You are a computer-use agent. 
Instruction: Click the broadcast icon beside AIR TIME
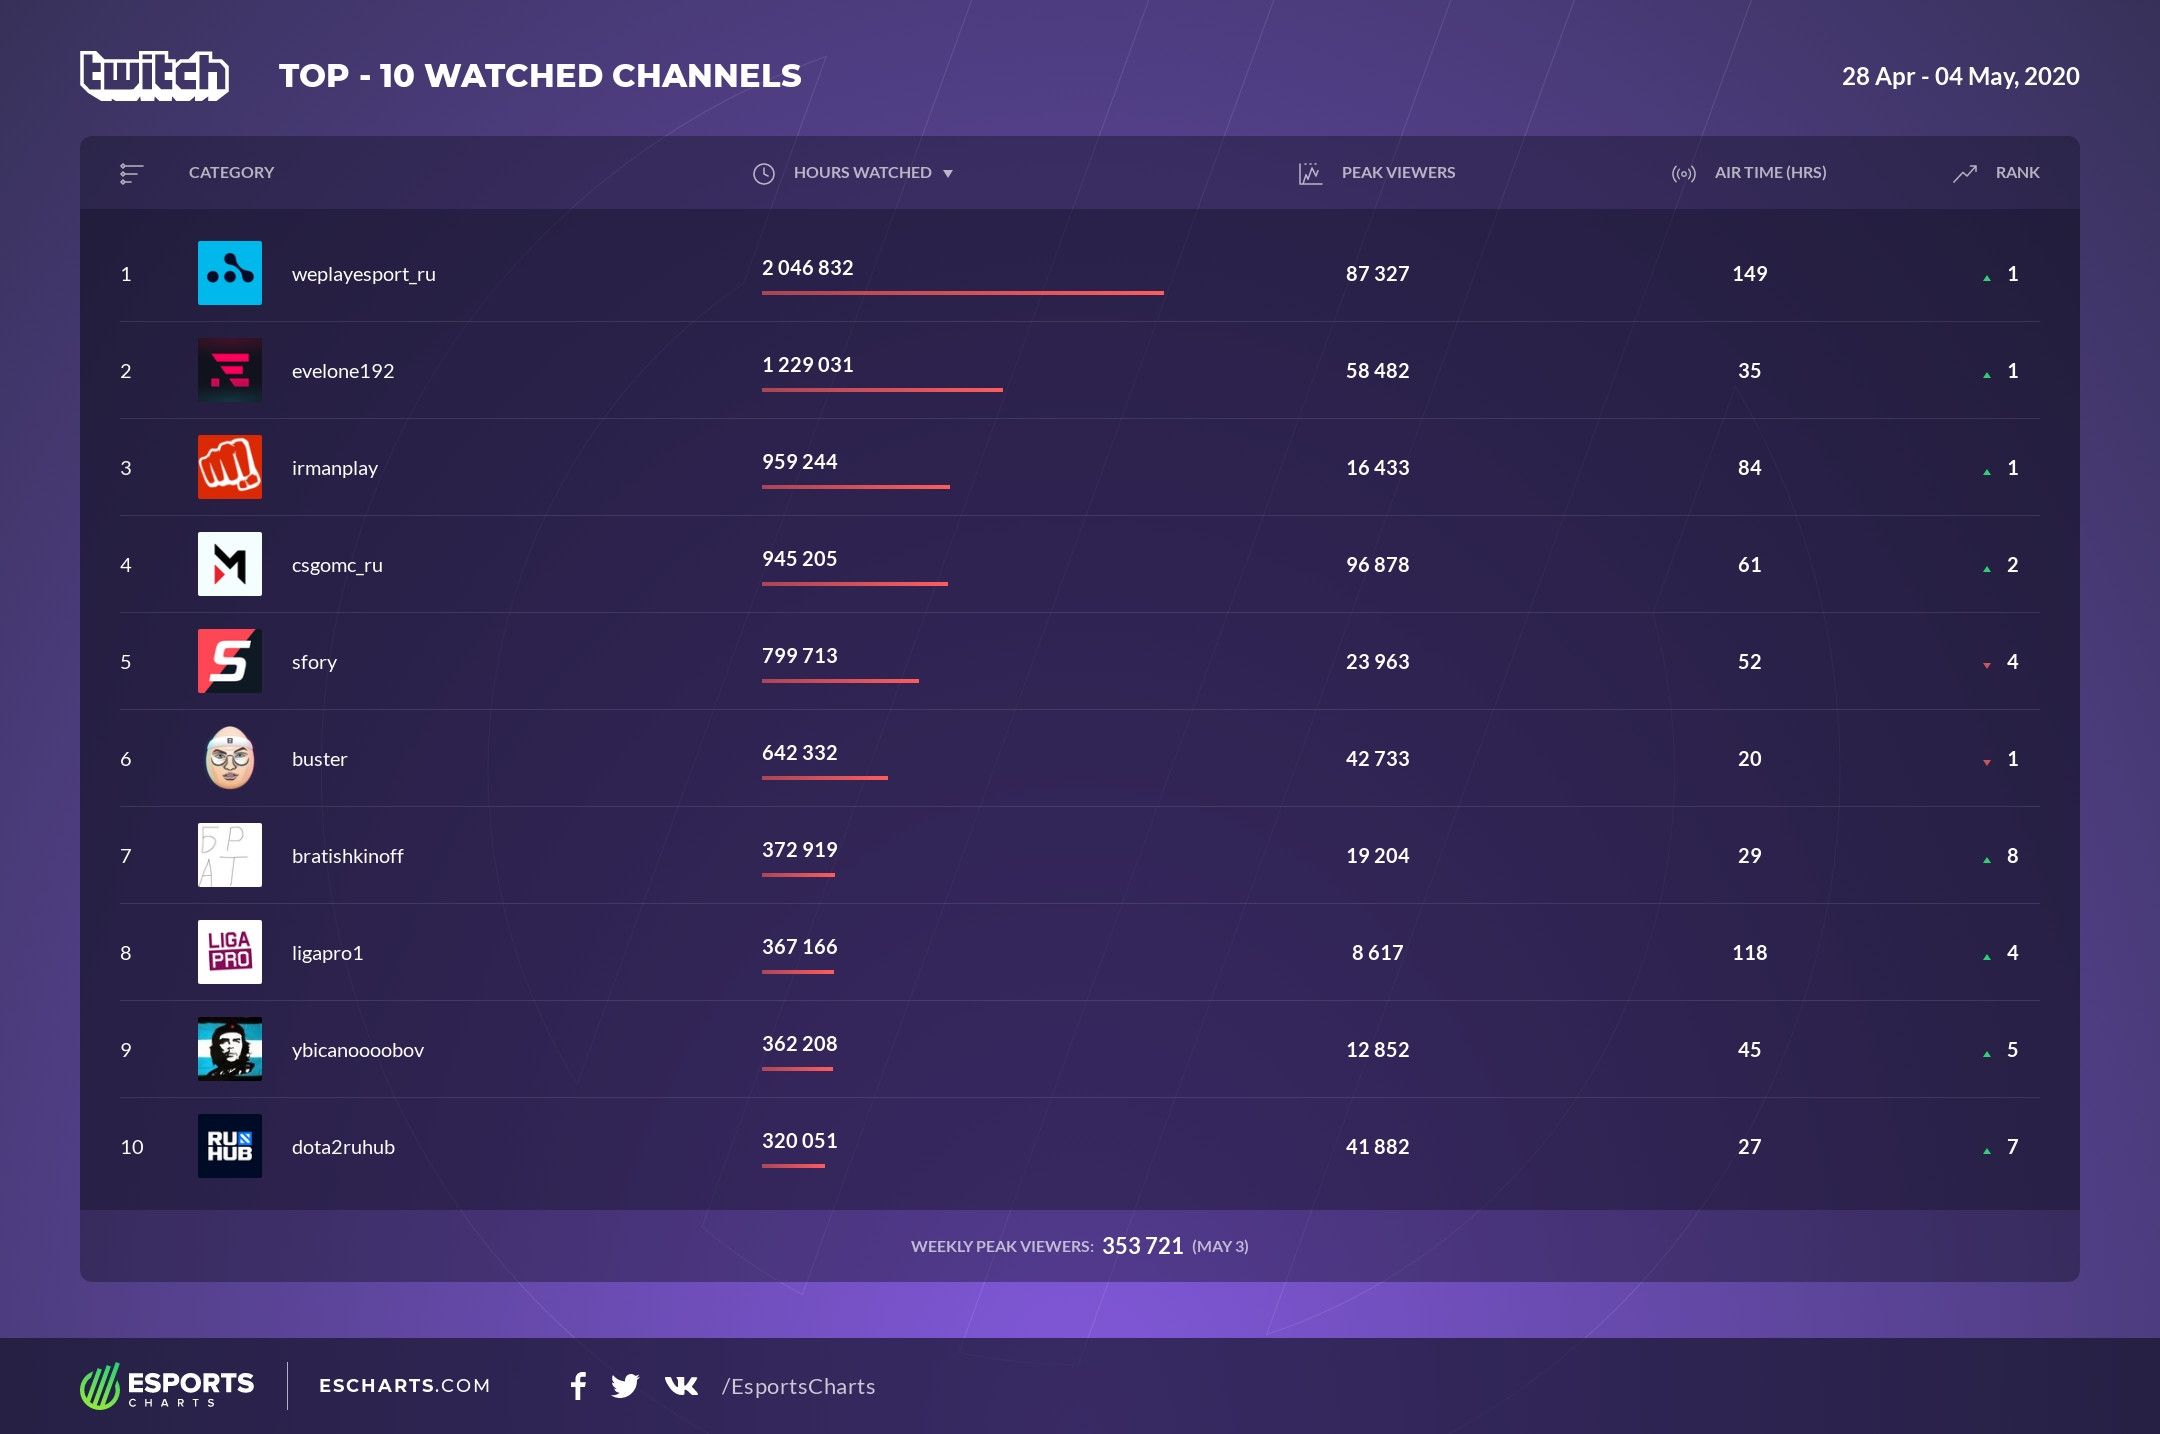pos(1683,172)
